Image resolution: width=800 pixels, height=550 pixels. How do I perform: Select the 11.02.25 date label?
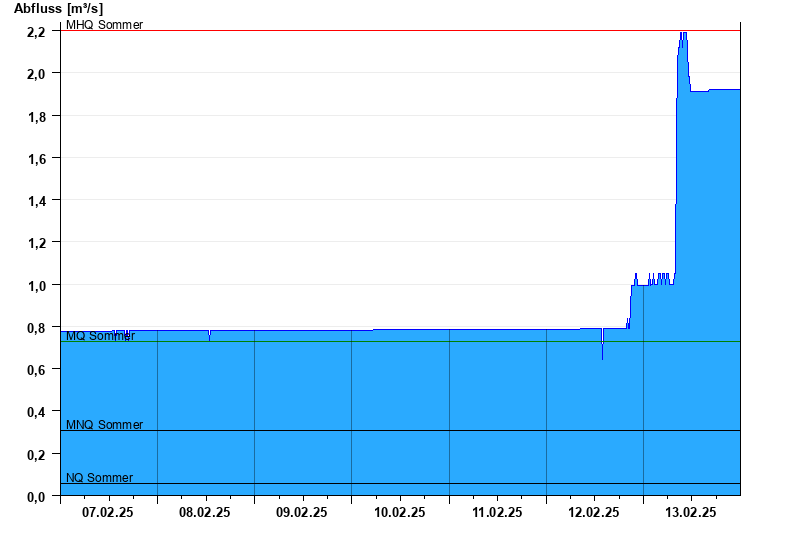497,512
